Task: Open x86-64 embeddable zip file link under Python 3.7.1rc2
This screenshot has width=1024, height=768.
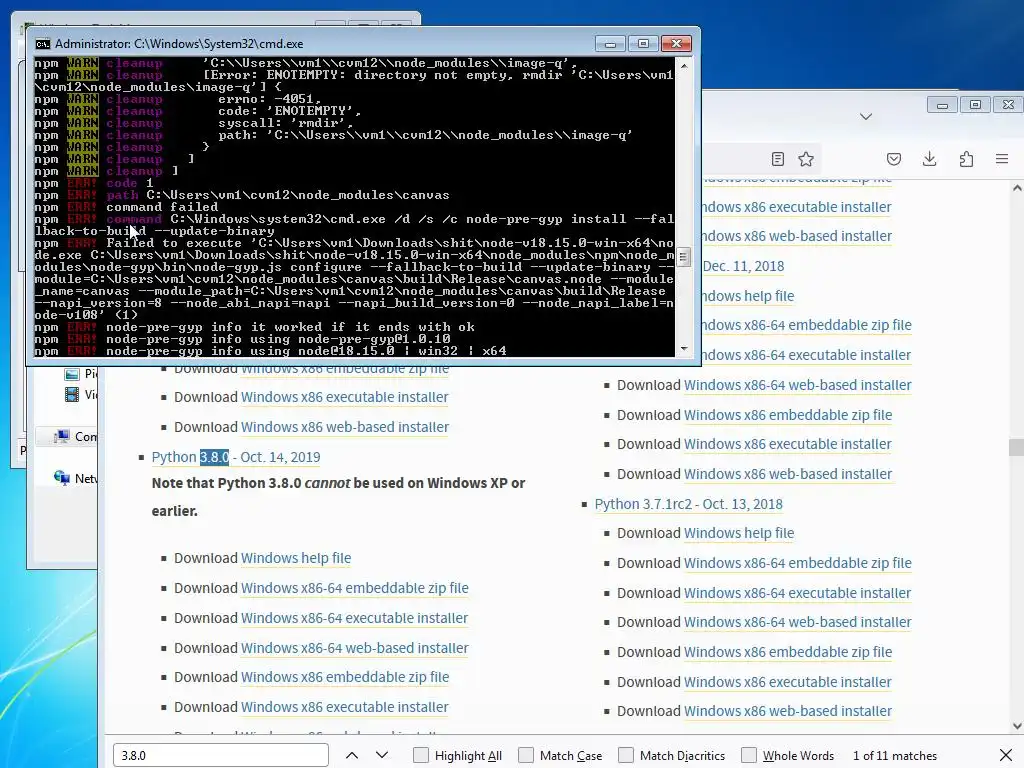Action: pos(797,563)
